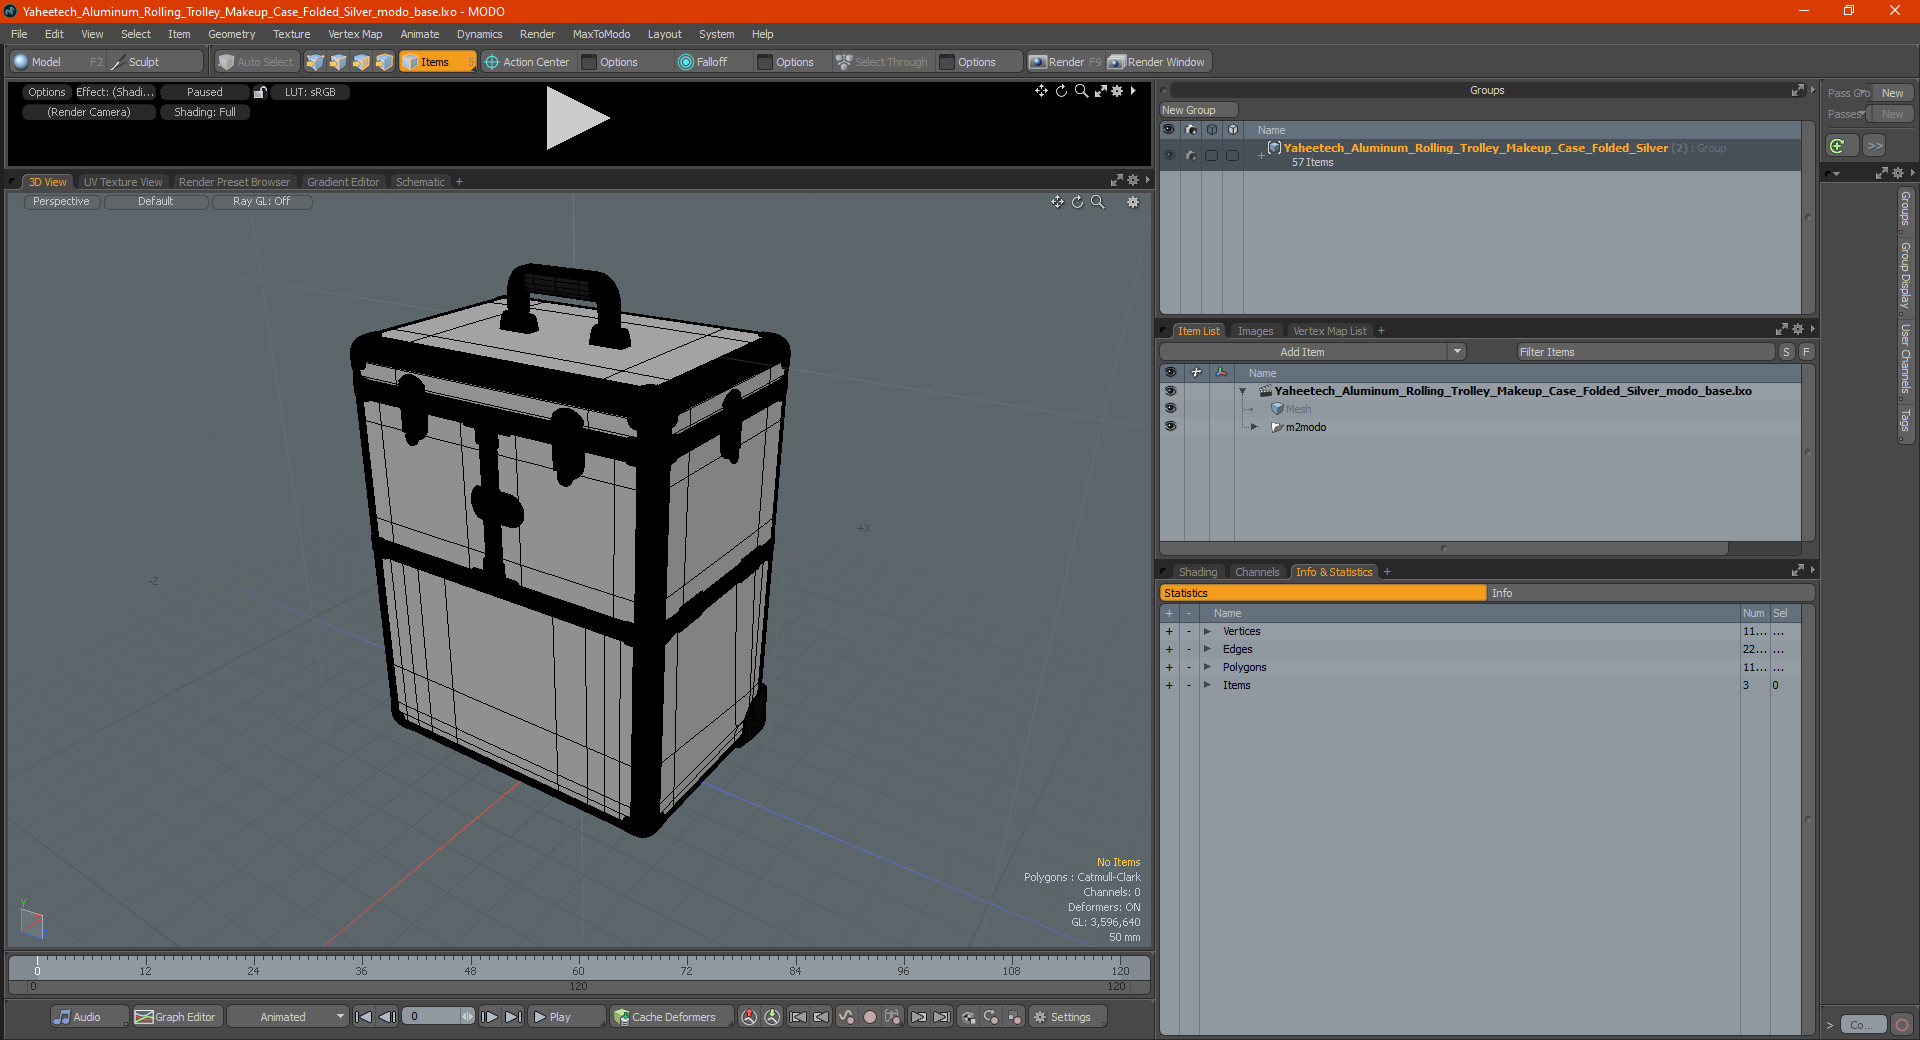Switch to the Images tab
Screen dimensions: 1920x1040
click(x=1255, y=331)
